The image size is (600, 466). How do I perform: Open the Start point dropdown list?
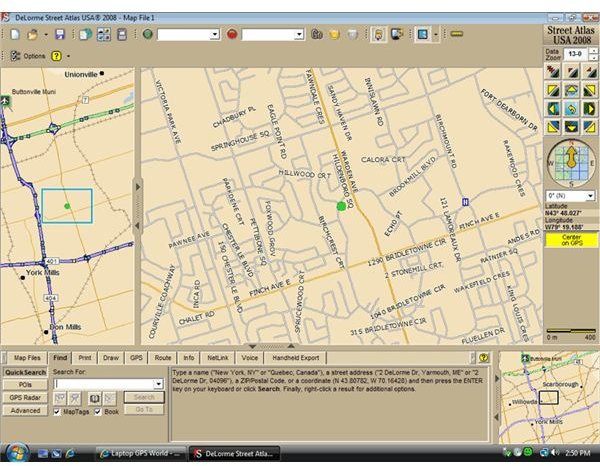point(215,35)
